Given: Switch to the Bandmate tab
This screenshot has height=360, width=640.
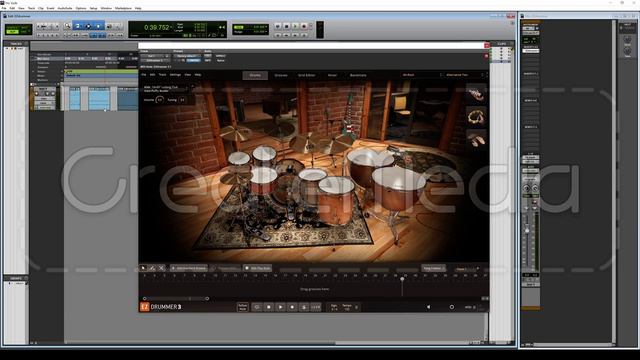Looking at the screenshot, I should (x=358, y=75).
